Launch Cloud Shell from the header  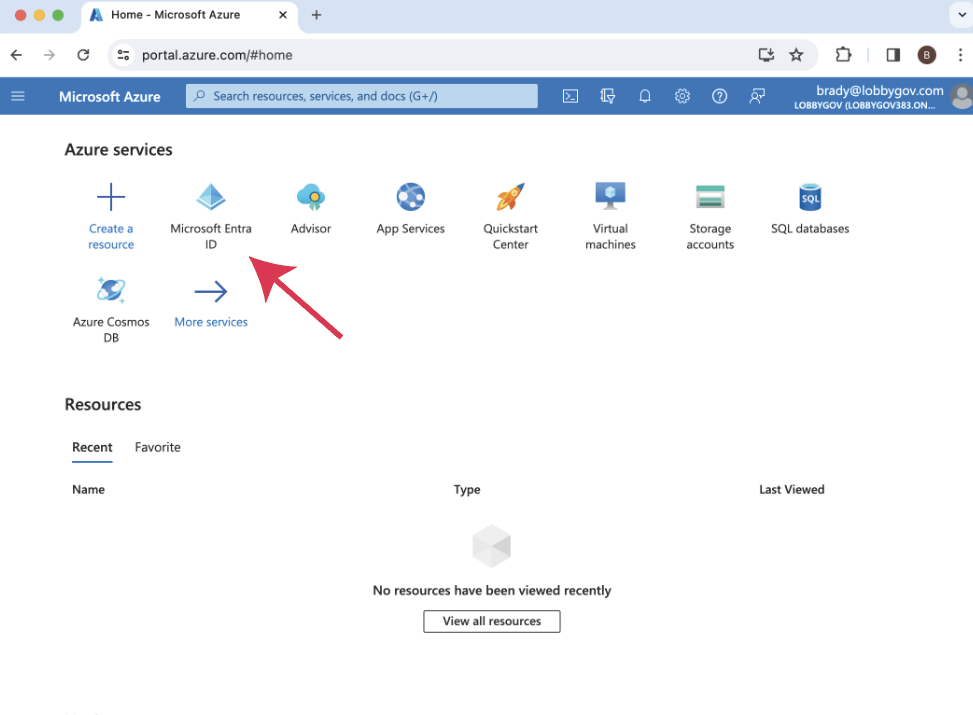[x=570, y=96]
